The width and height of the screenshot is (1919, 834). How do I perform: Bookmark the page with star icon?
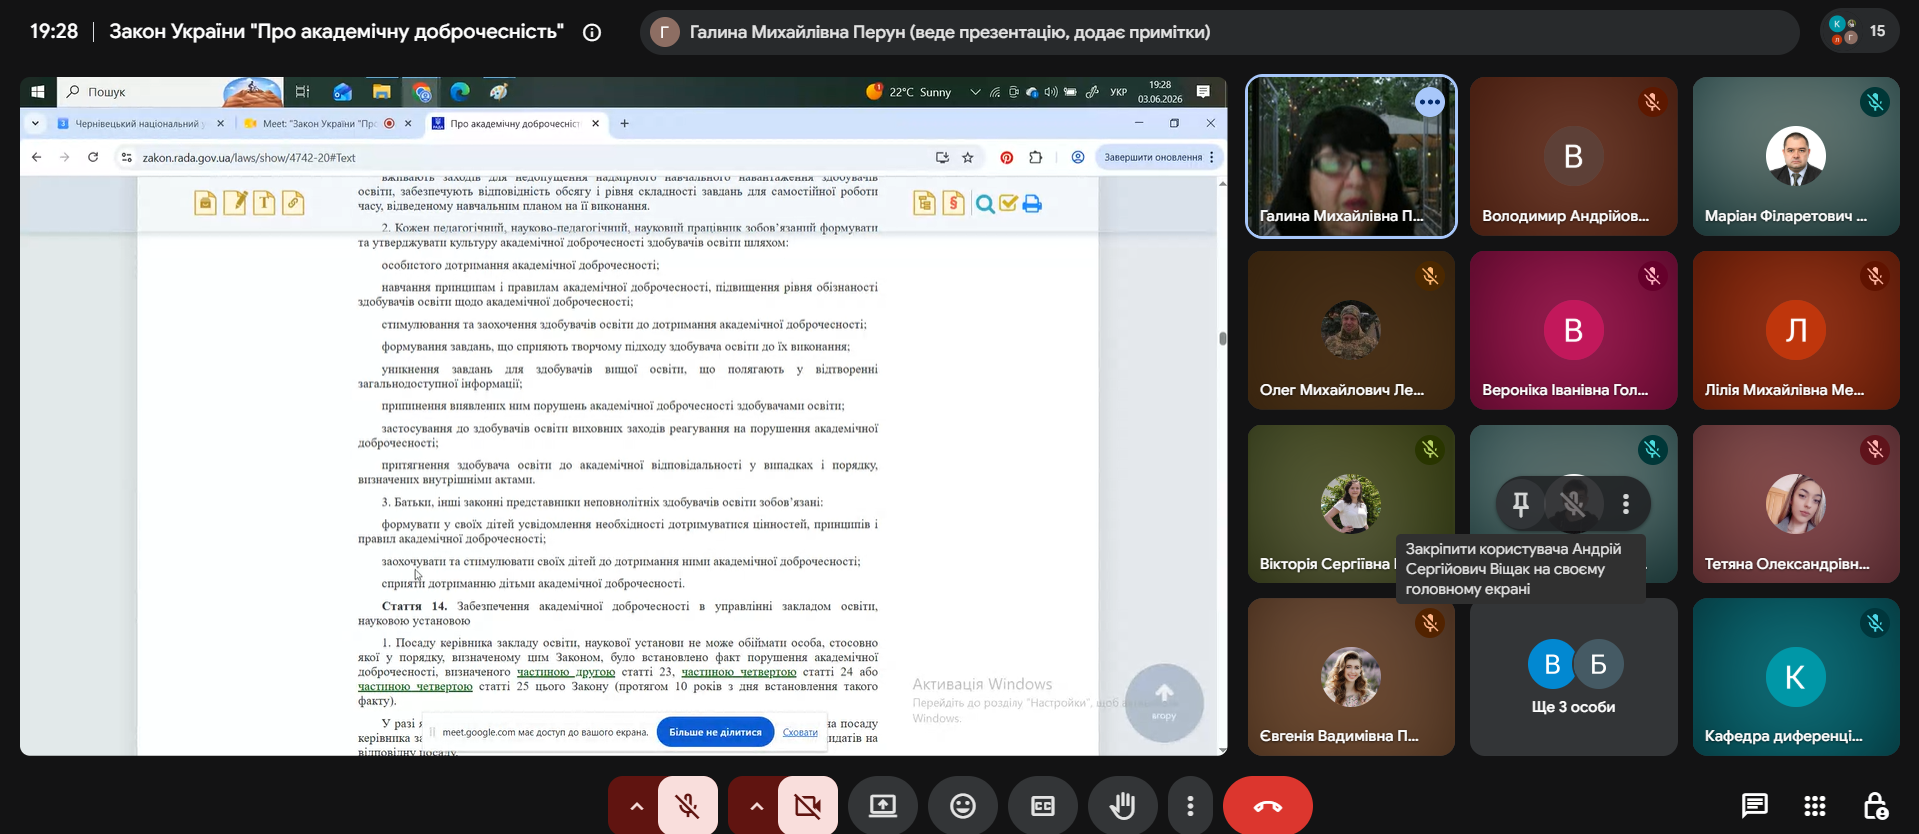[968, 157]
